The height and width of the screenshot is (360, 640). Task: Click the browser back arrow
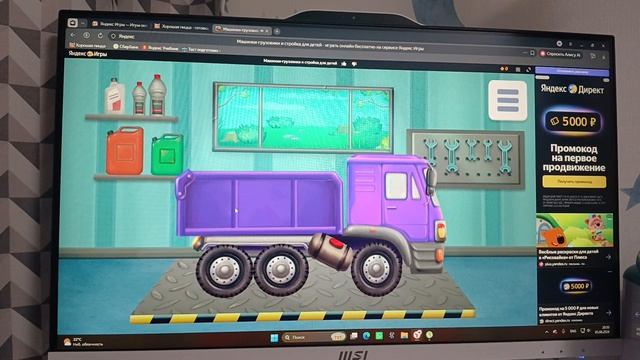[x=73, y=35]
